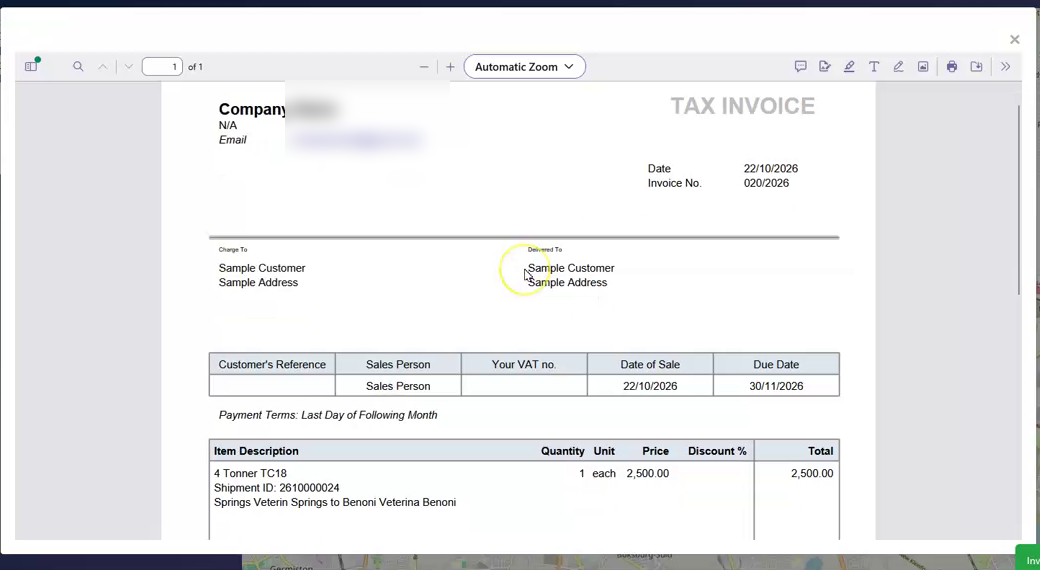
Task: Select the add image tool
Action: (x=923, y=66)
